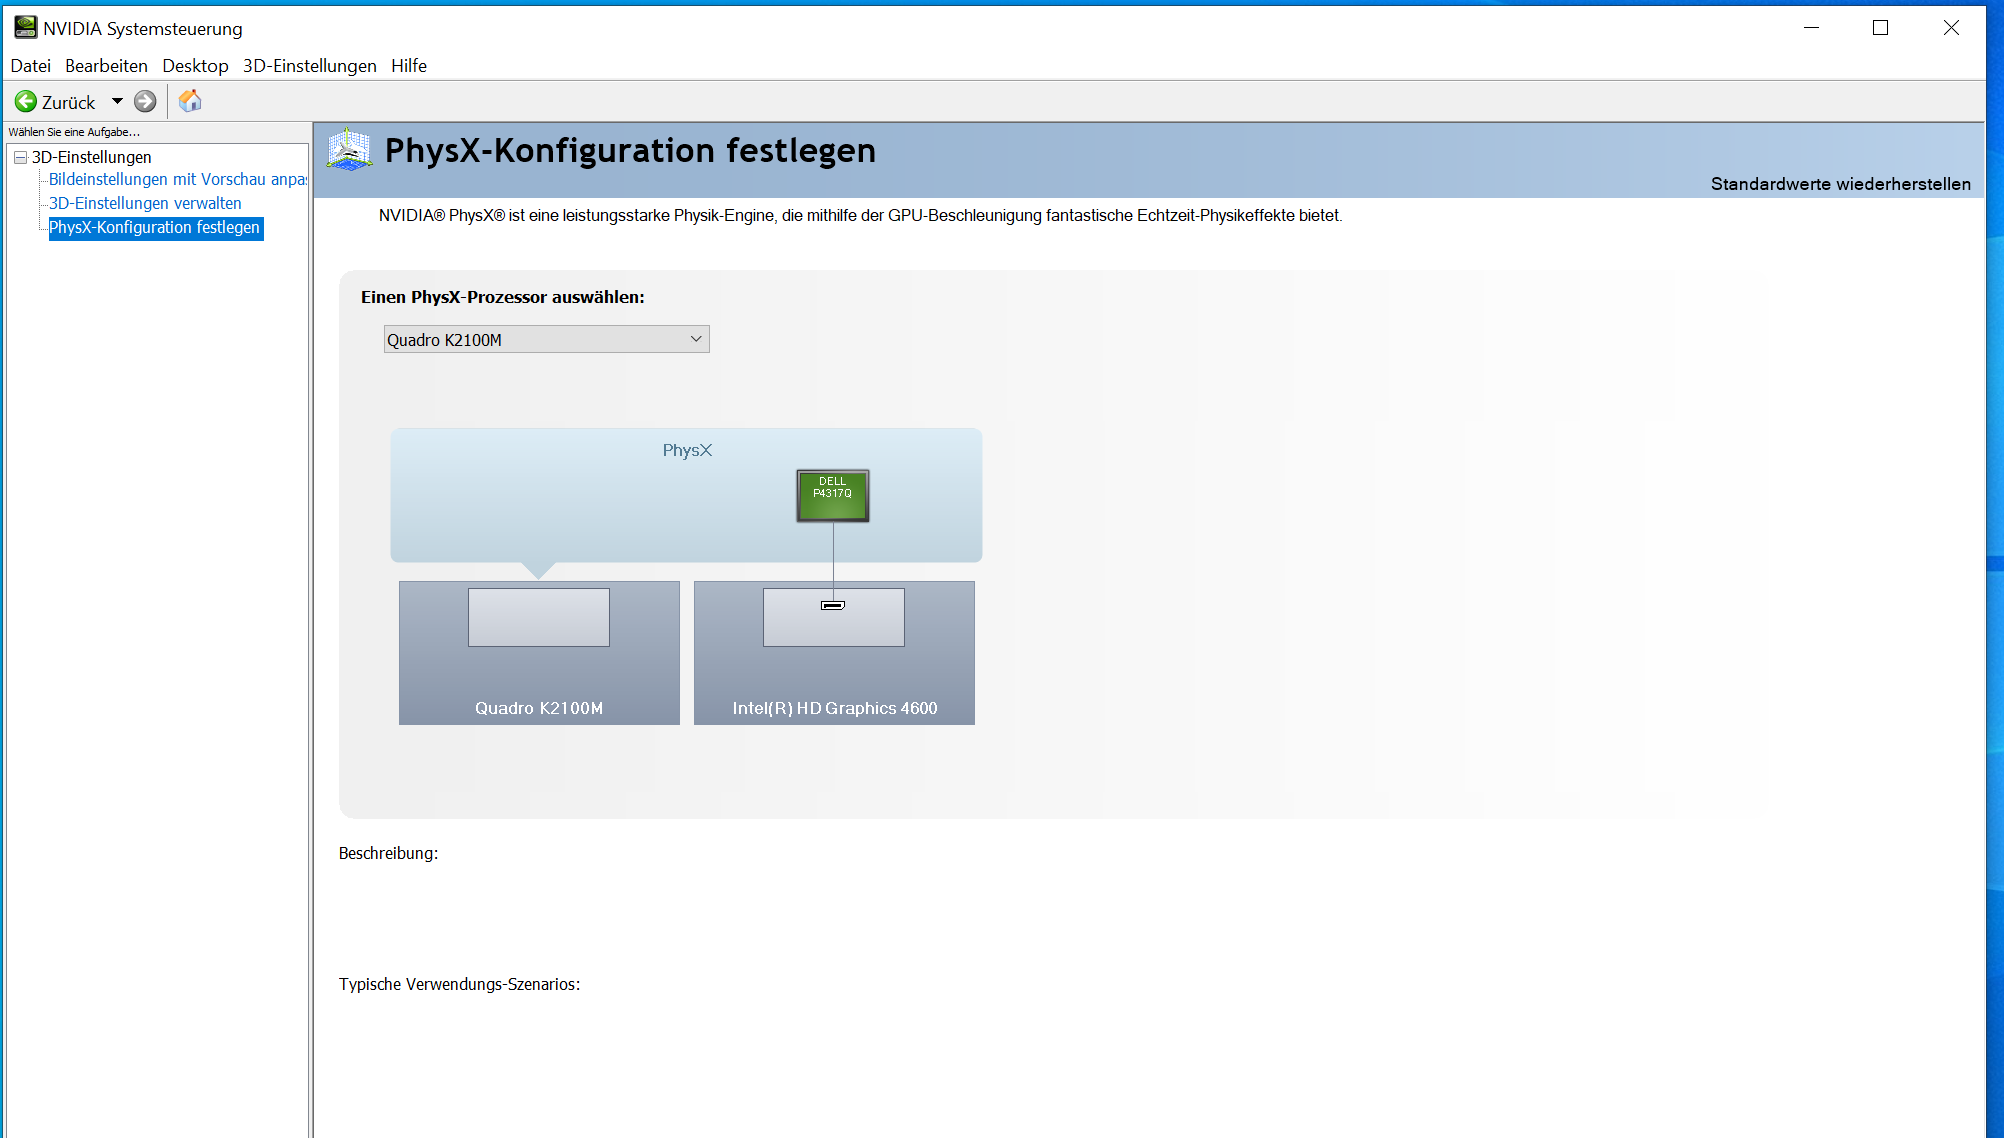Click Standardwerte wiederherstellen

[x=1840, y=184]
